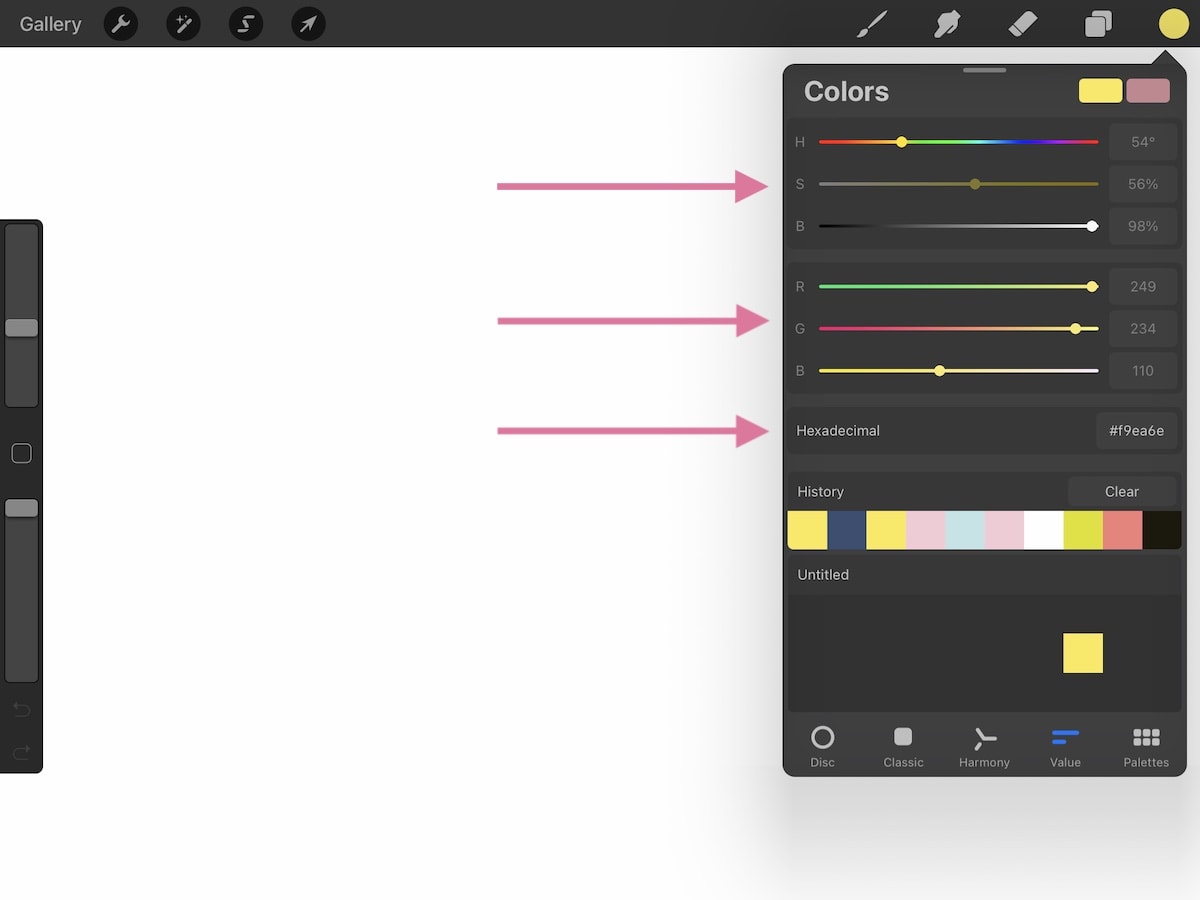1200x900 pixels.
Task: Select the yellow primary color swatch in header
Action: coord(1100,91)
